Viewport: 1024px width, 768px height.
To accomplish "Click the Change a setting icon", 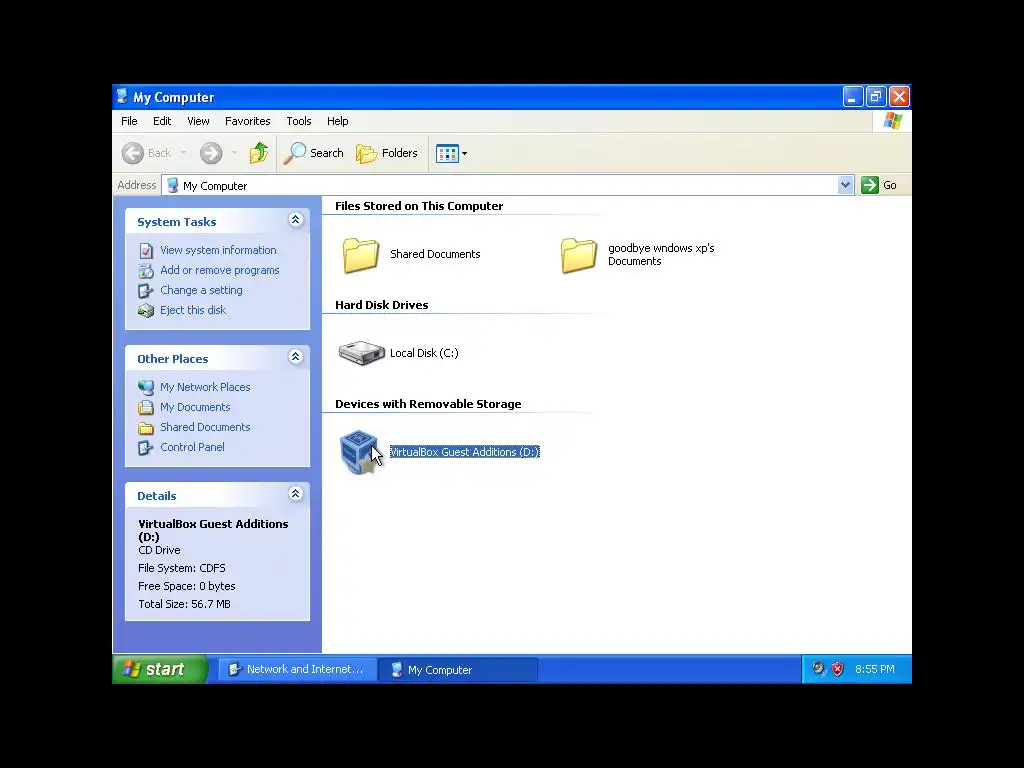I will coord(146,291).
